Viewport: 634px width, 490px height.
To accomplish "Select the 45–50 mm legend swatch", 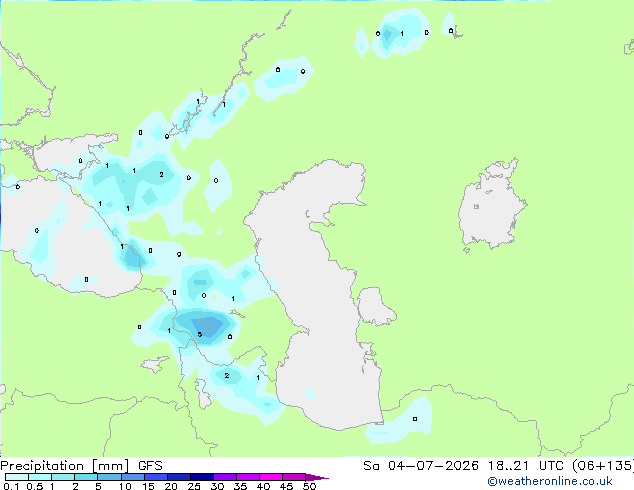I will (294, 477).
